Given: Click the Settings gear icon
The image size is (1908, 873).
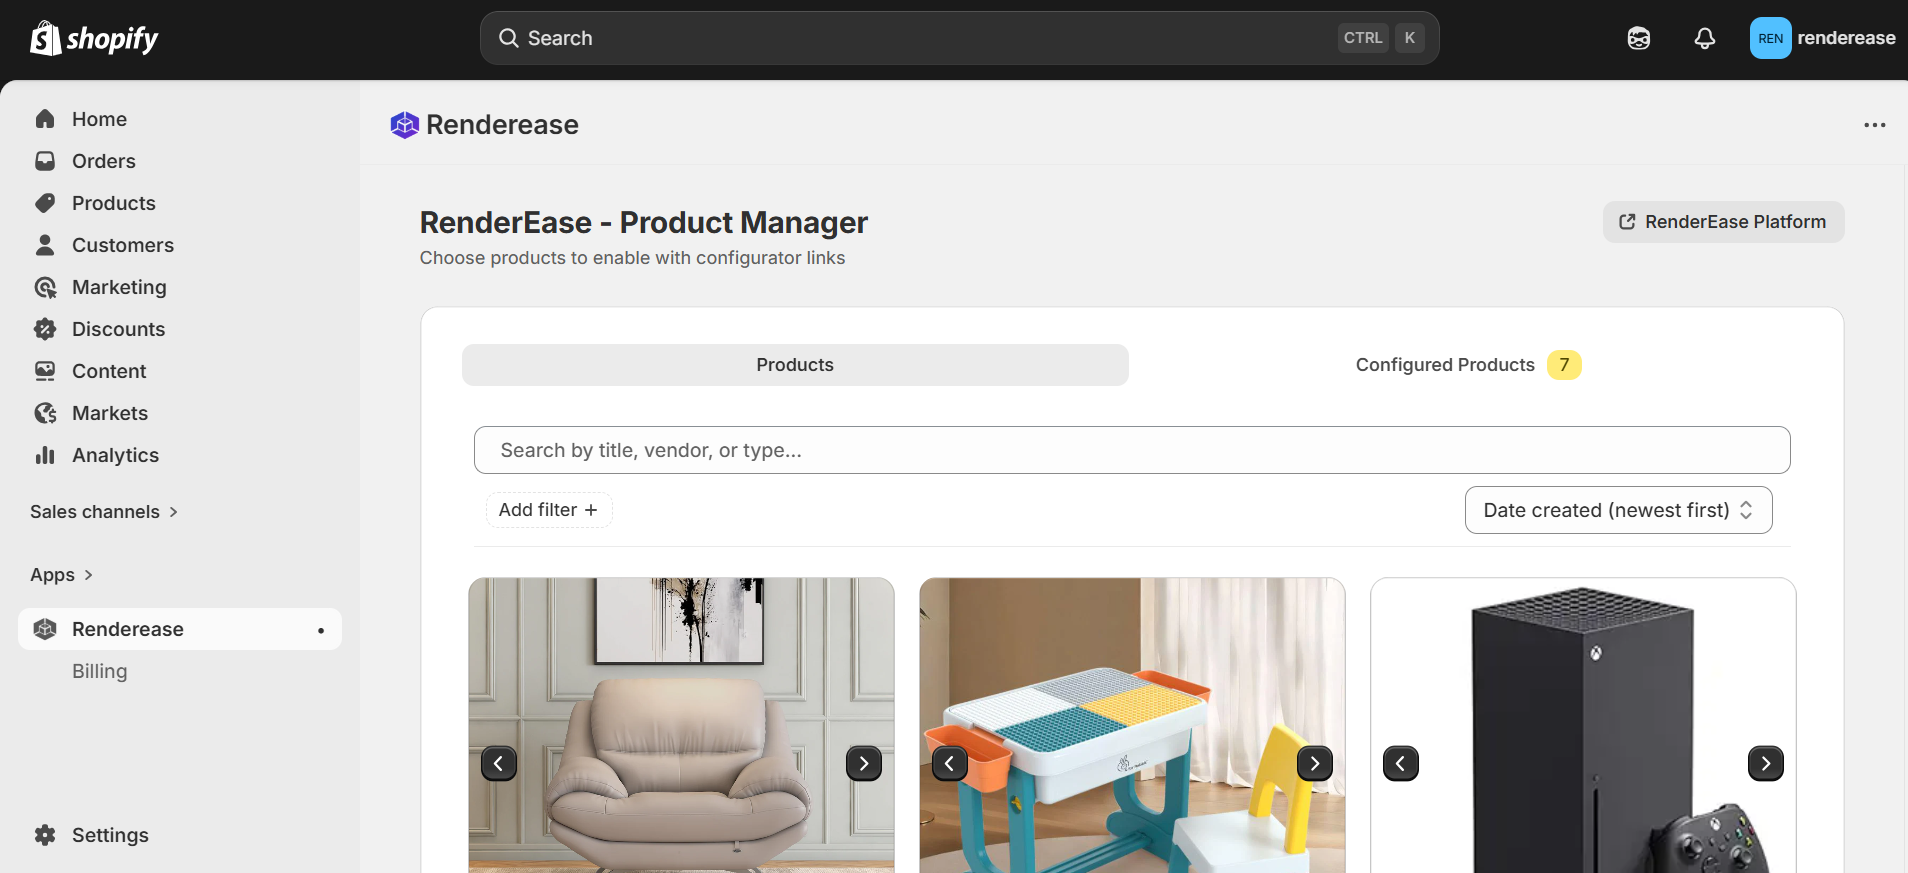Looking at the screenshot, I should pos(45,835).
